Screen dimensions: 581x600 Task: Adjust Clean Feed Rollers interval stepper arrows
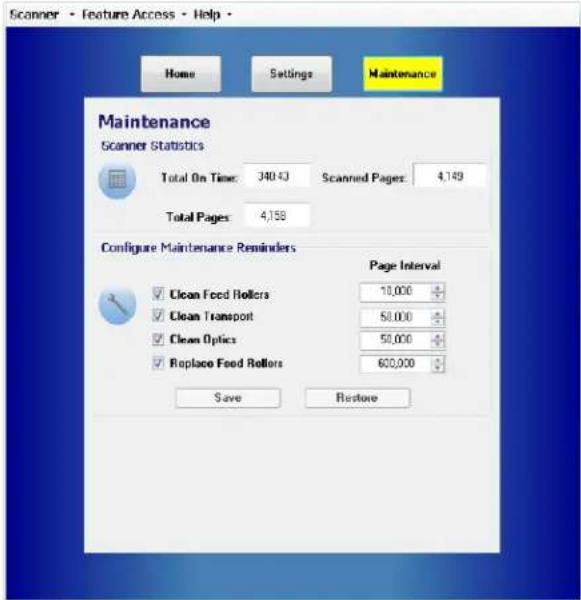[x=437, y=292]
